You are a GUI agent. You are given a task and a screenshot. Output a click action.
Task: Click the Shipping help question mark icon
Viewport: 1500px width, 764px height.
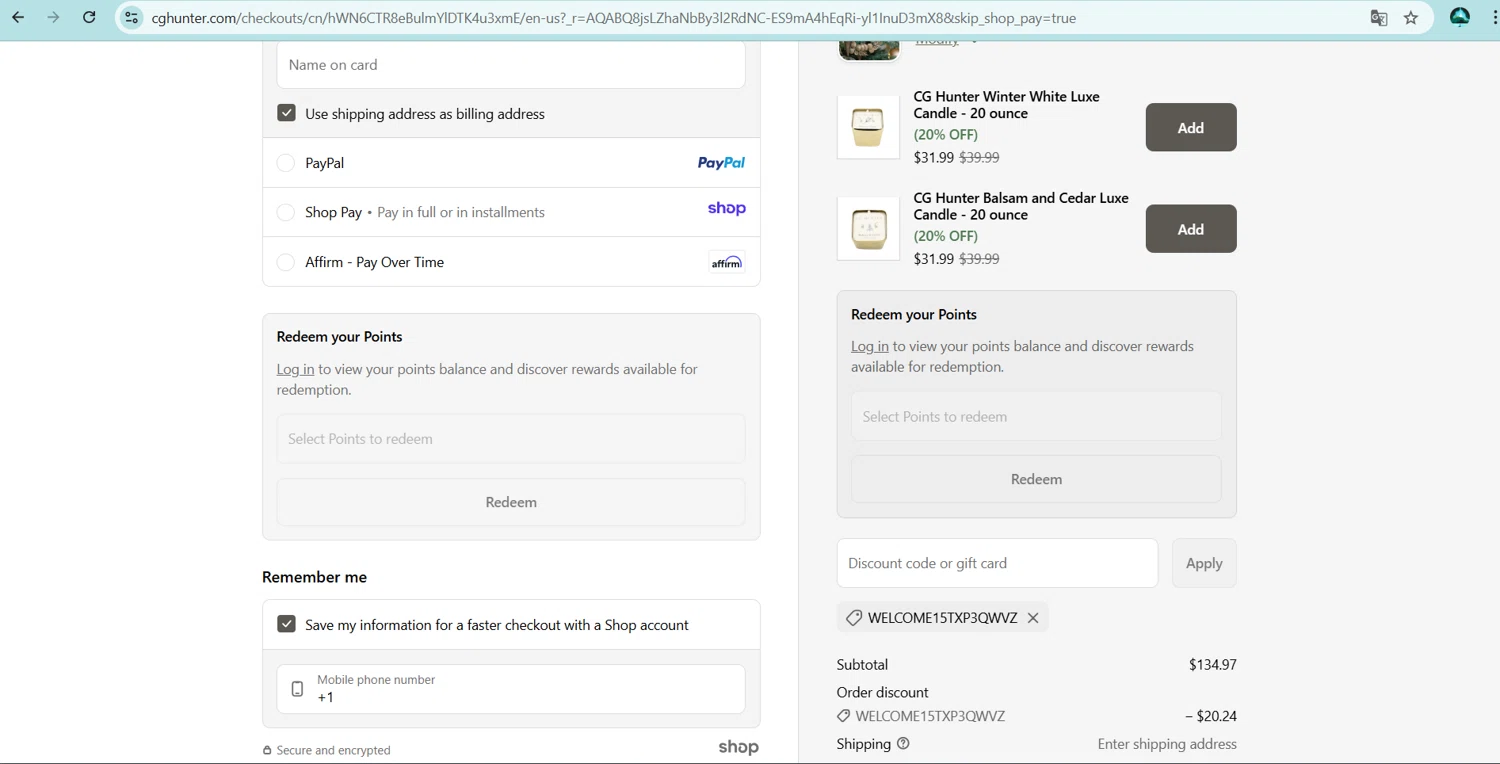pyautogui.click(x=903, y=744)
